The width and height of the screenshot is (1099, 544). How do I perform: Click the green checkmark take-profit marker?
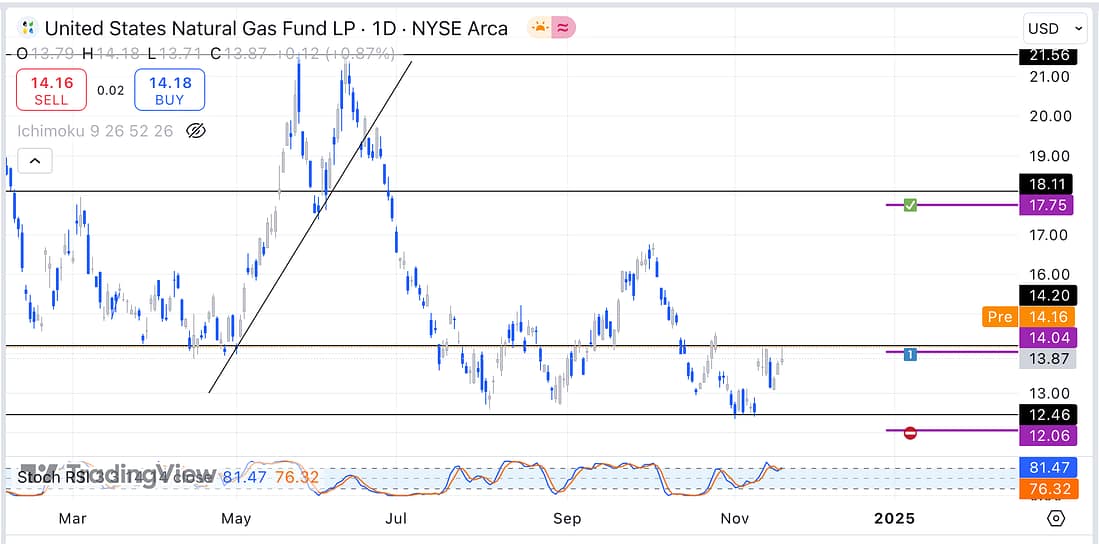click(x=910, y=205)
